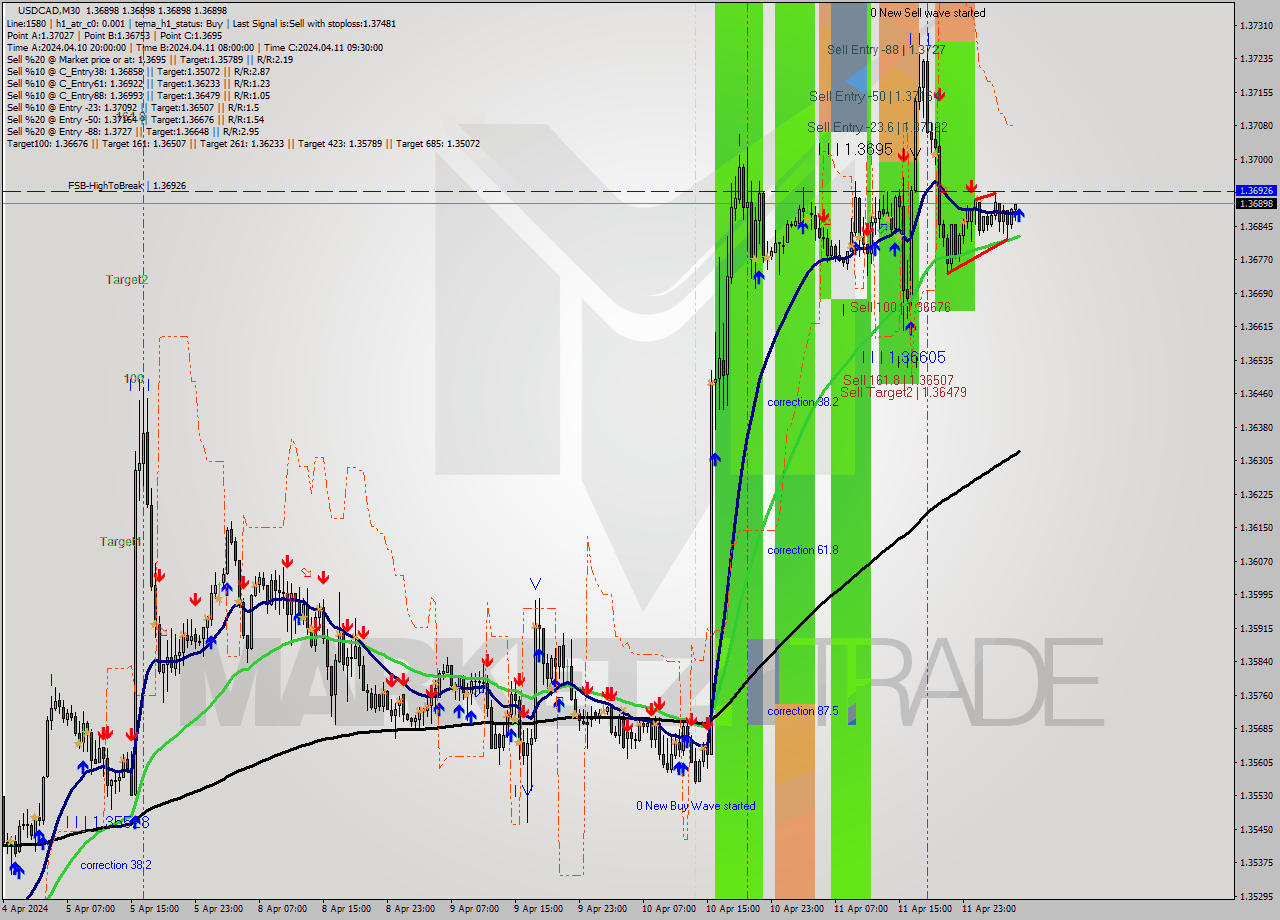Click the 'Sell %10 @ C_Entry88' line
Viewport: 1280px width, 920px height.
(138, 95)
